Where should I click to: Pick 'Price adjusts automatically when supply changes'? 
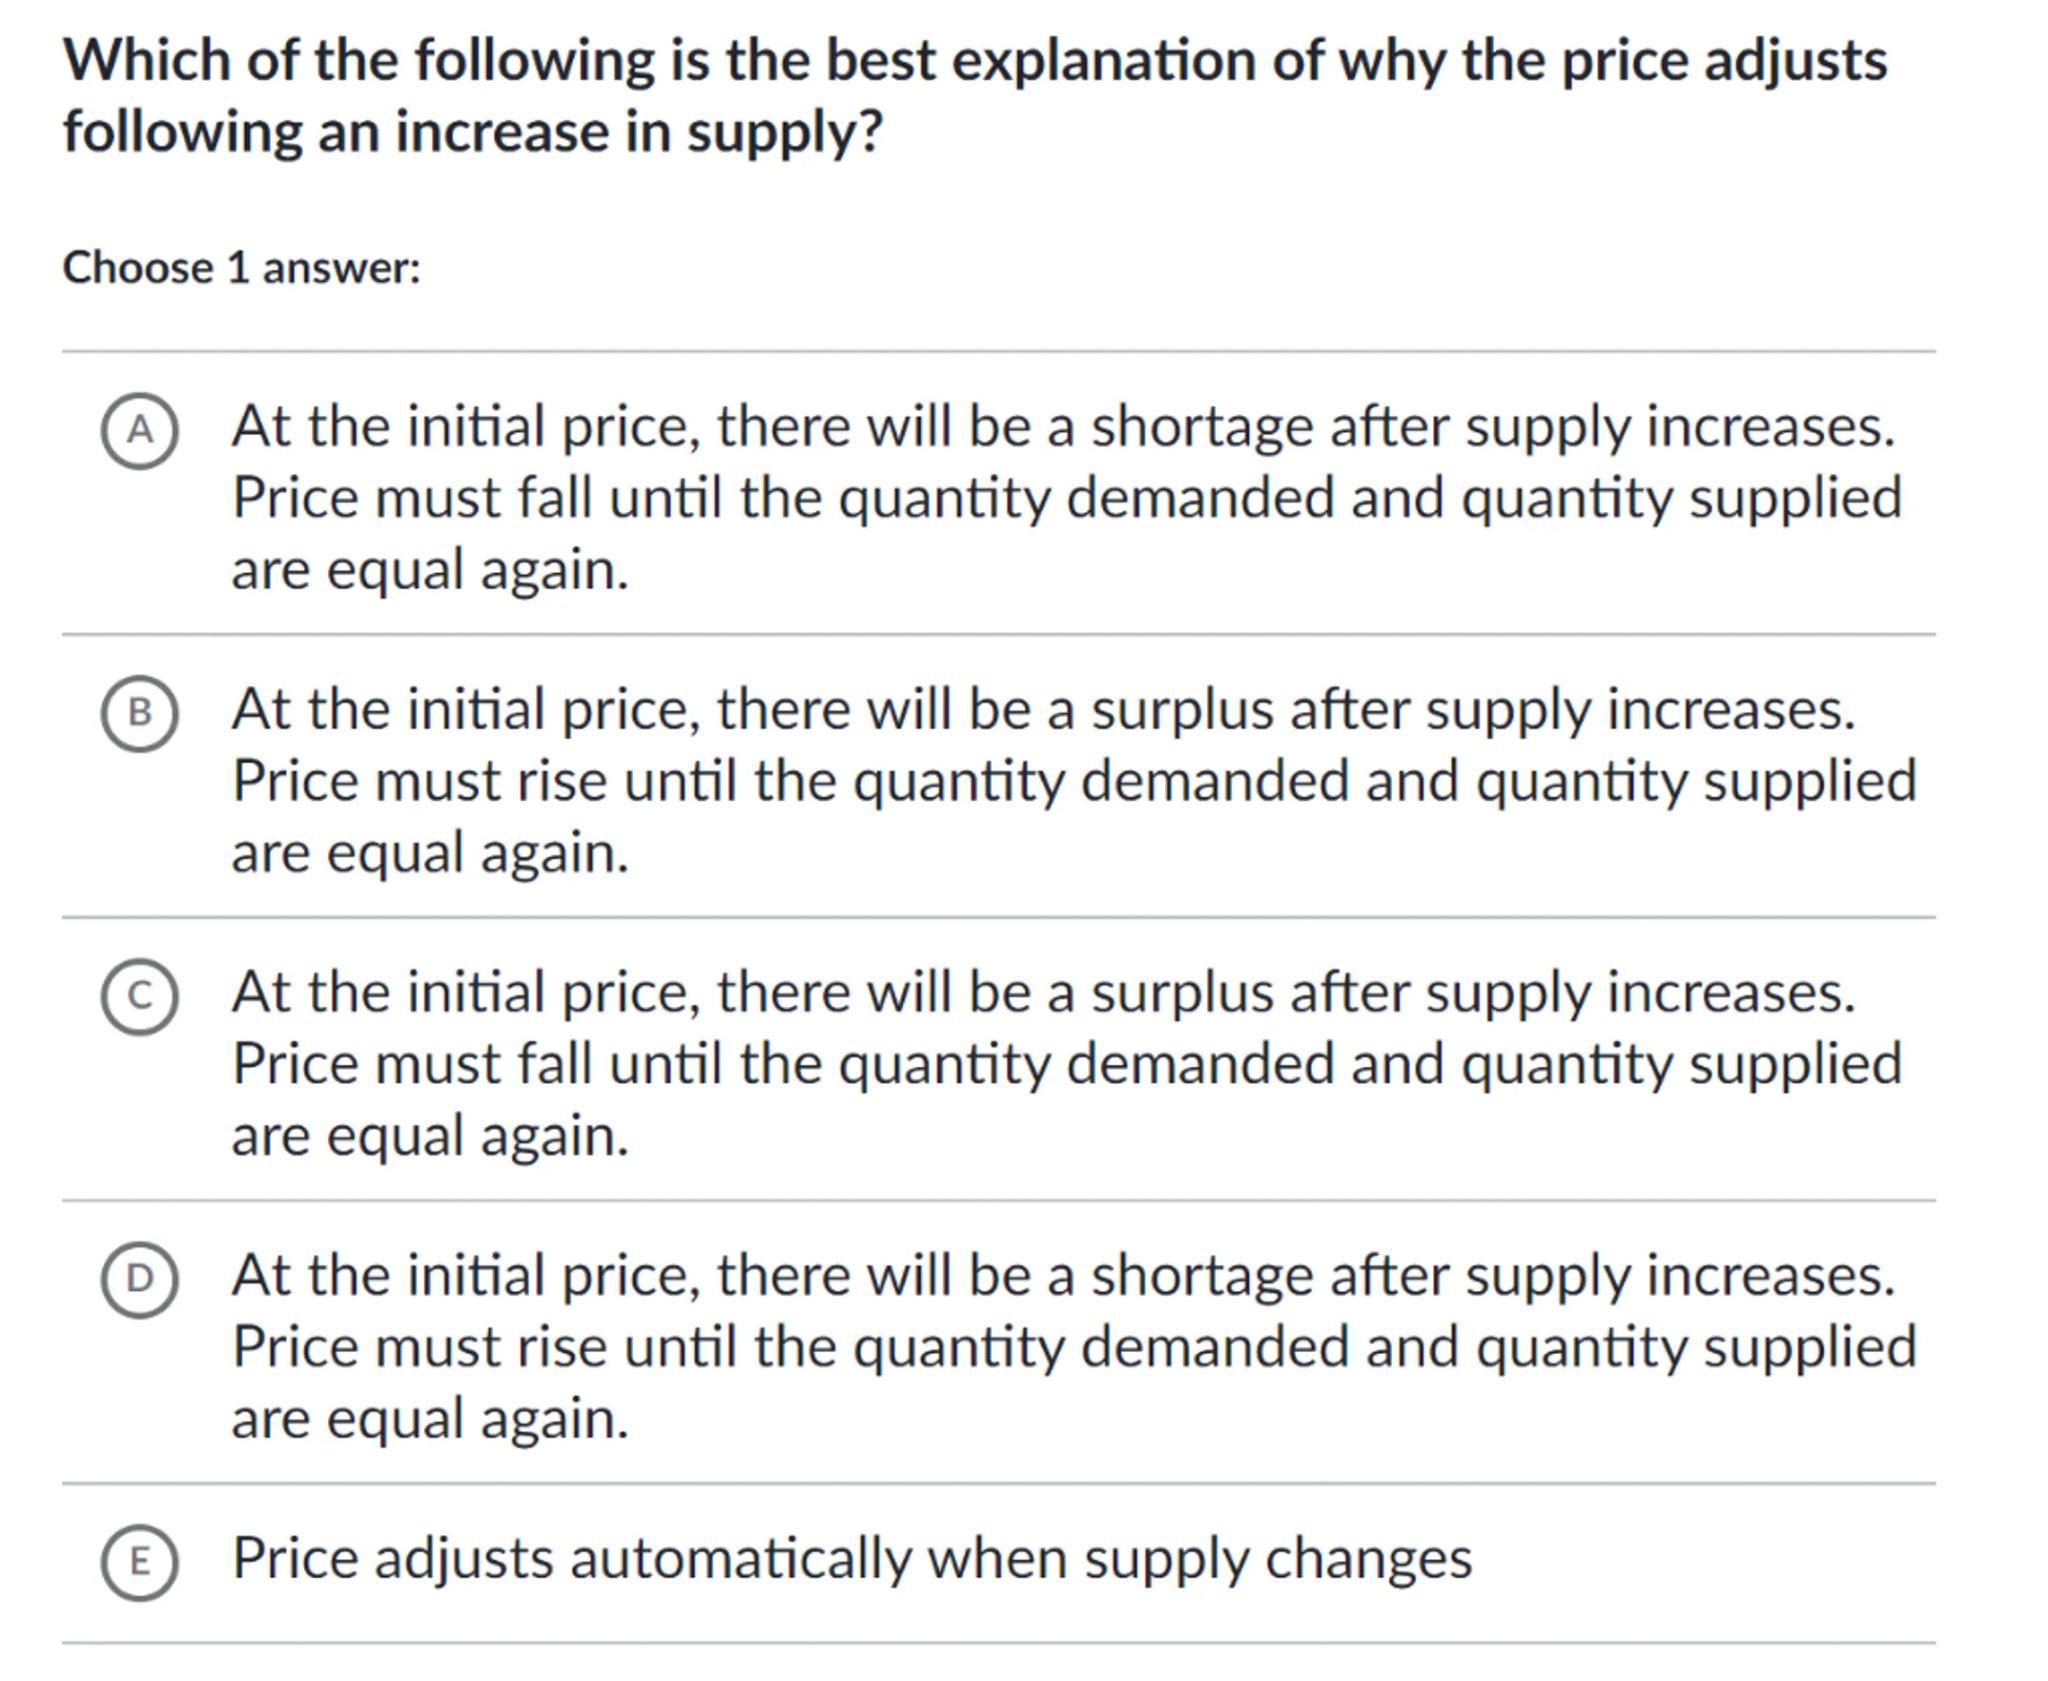pos(851,1559)
